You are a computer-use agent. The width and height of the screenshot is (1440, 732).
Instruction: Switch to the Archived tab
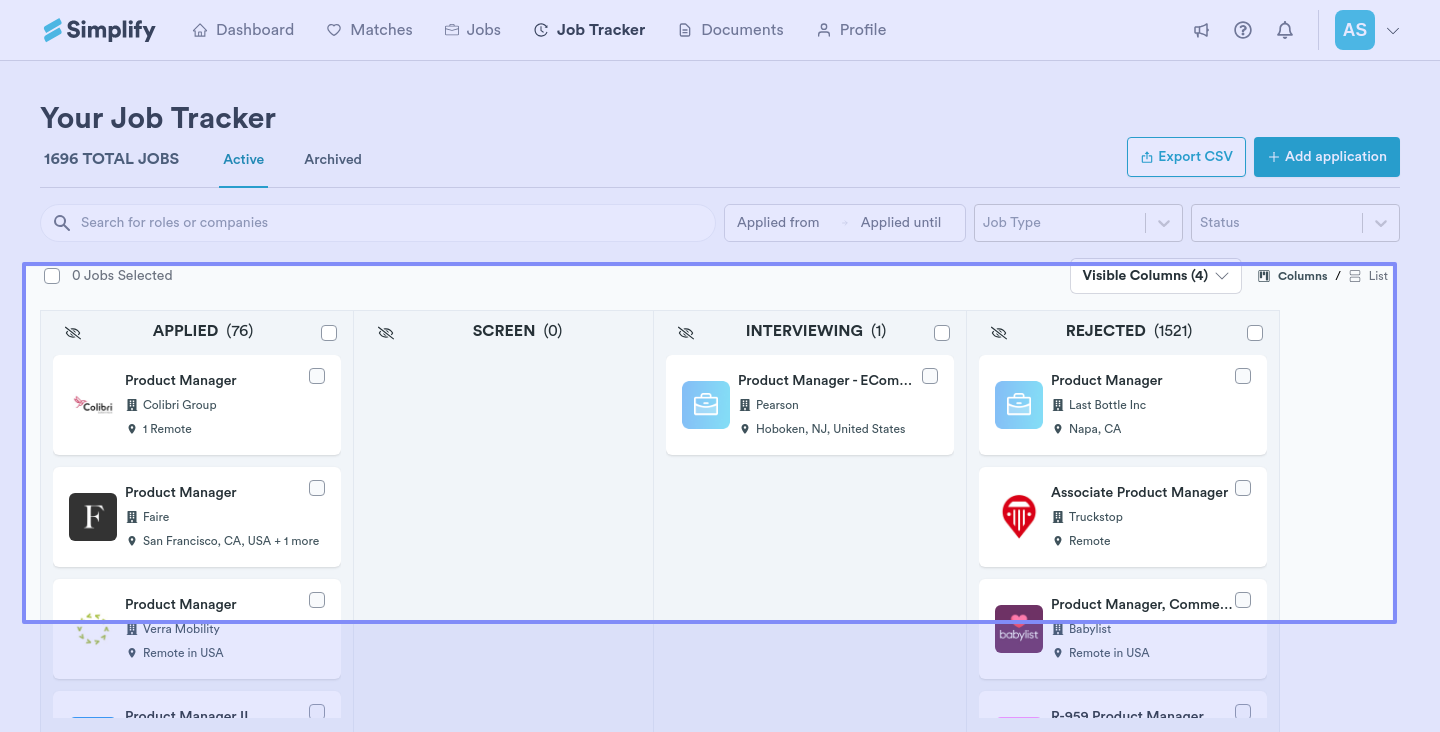coord(333,159)
